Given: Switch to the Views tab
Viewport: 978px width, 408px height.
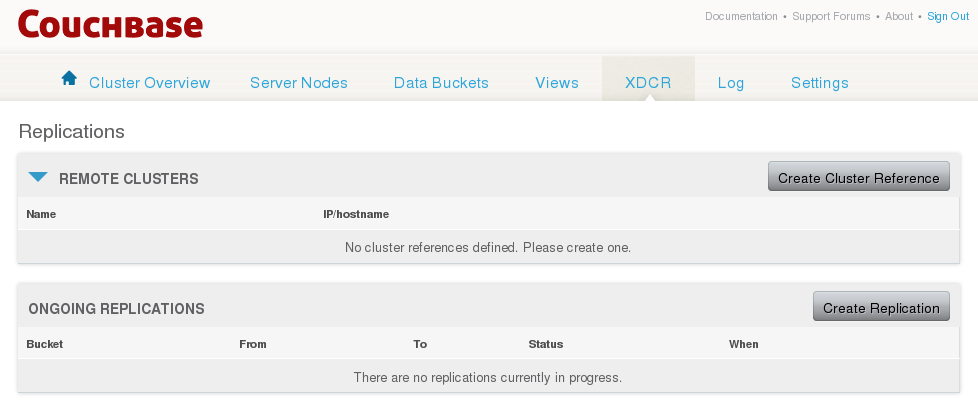Looking at the screenshot, I should tap(557, 83).
